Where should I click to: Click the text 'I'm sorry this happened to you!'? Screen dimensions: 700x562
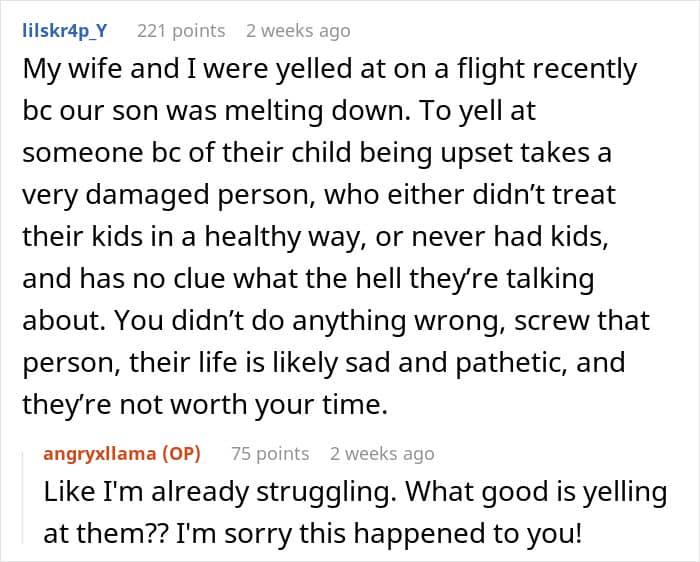point(379,534)
